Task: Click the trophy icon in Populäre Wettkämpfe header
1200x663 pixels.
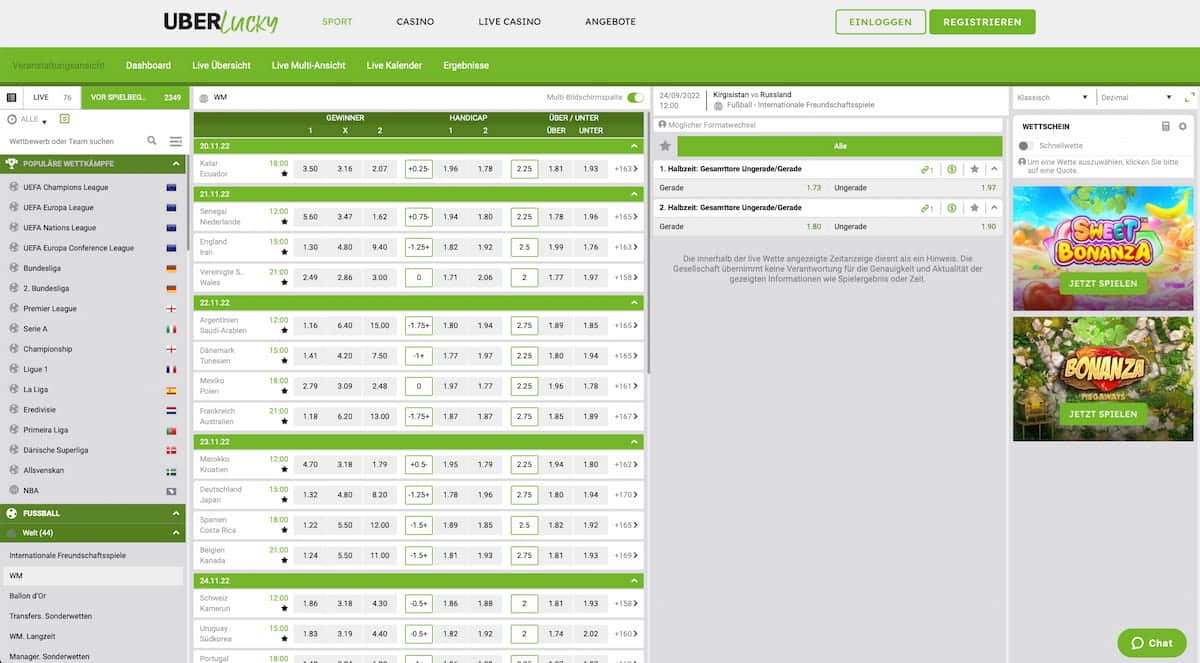Action: (x=12, y=163)
